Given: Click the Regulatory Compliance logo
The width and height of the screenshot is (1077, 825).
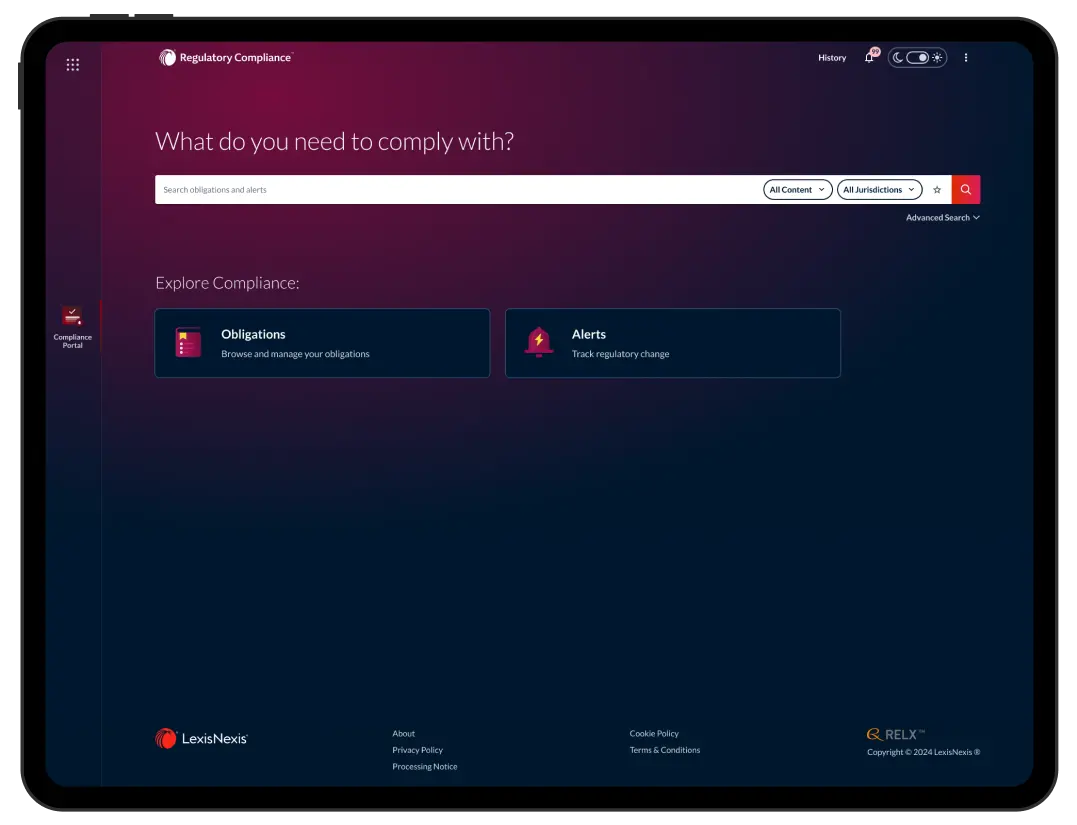Looking at the screenshot, I should [226, 58].
